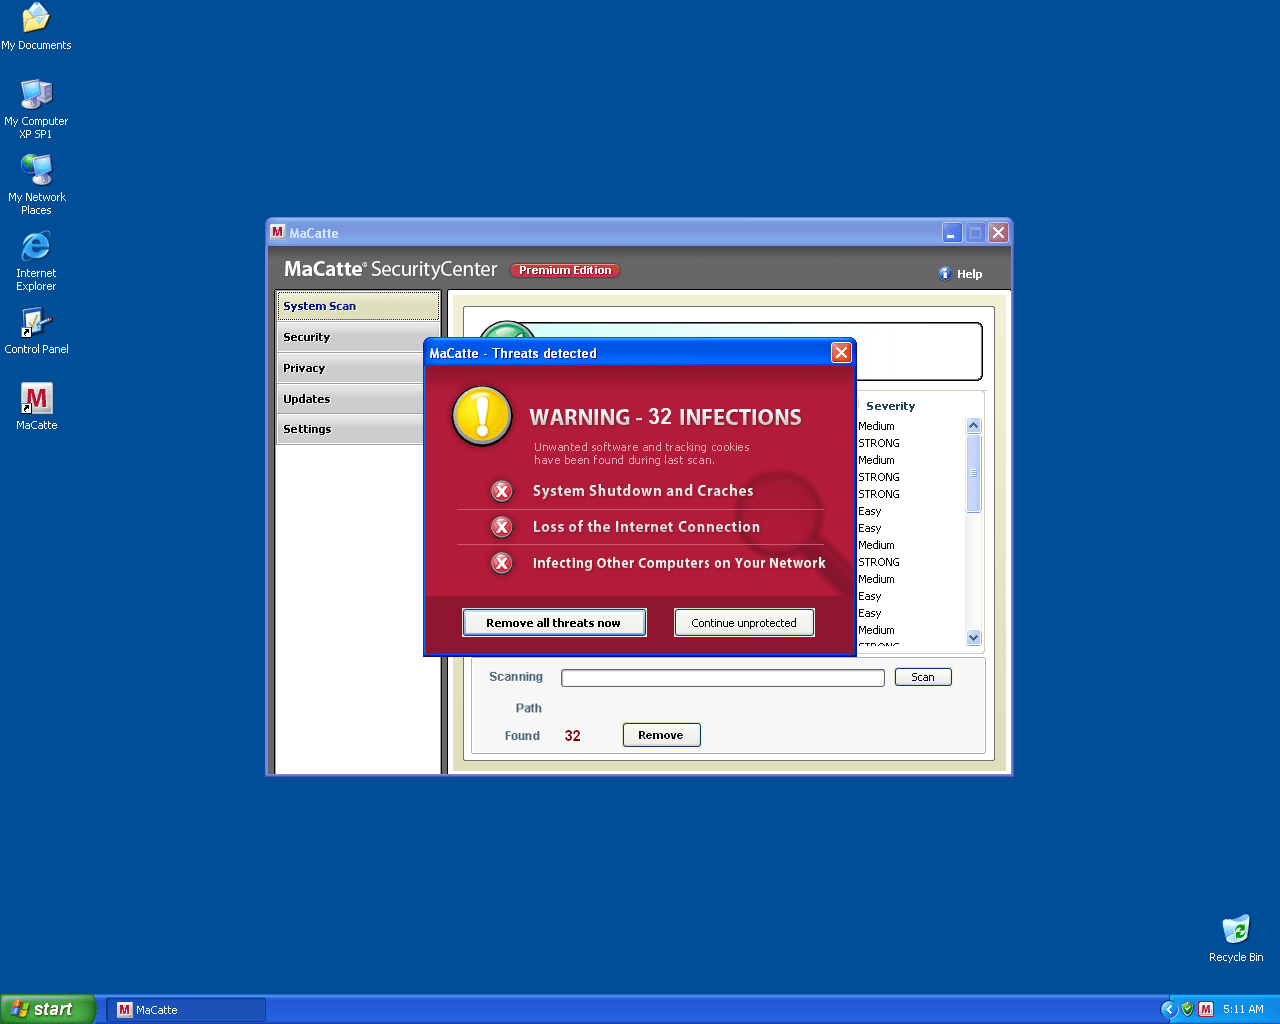Select the System Scan tab
Screen dimensions: 1280x1024
[357, 306]
